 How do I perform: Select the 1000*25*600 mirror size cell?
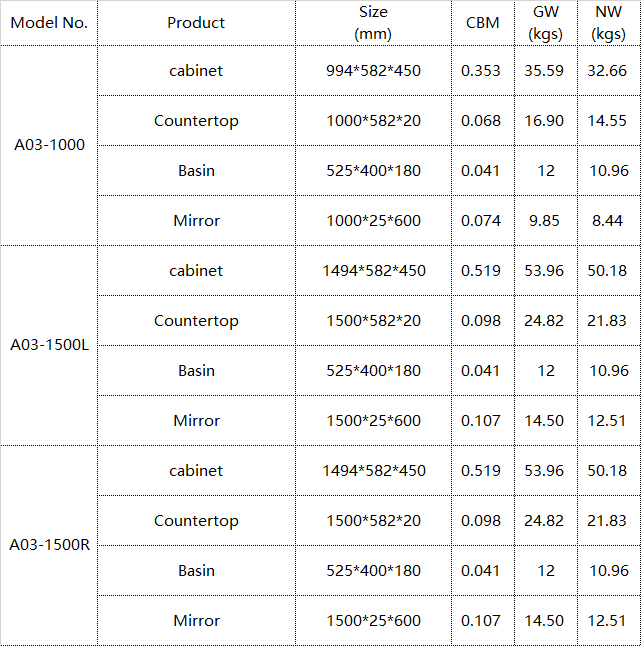(x=373, y=220)
